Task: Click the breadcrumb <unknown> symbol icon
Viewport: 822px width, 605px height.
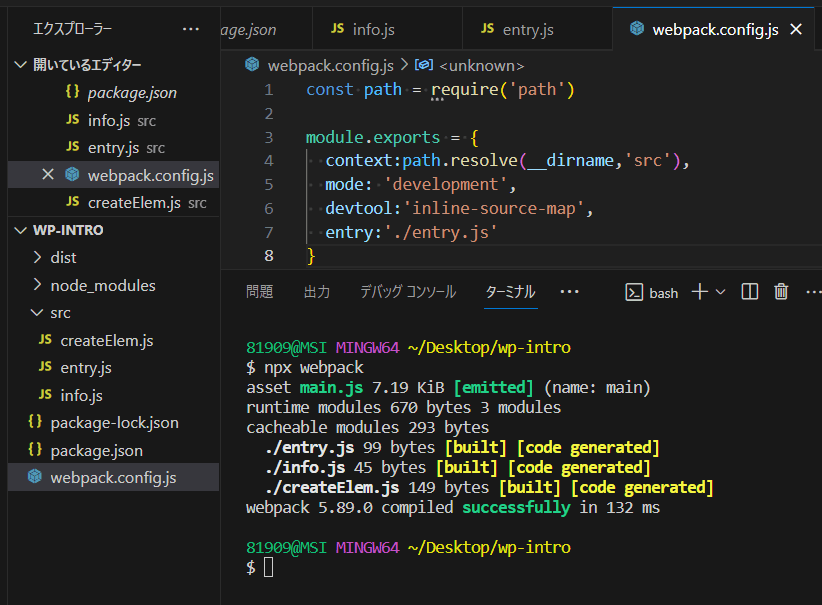Action: [424, 65]
